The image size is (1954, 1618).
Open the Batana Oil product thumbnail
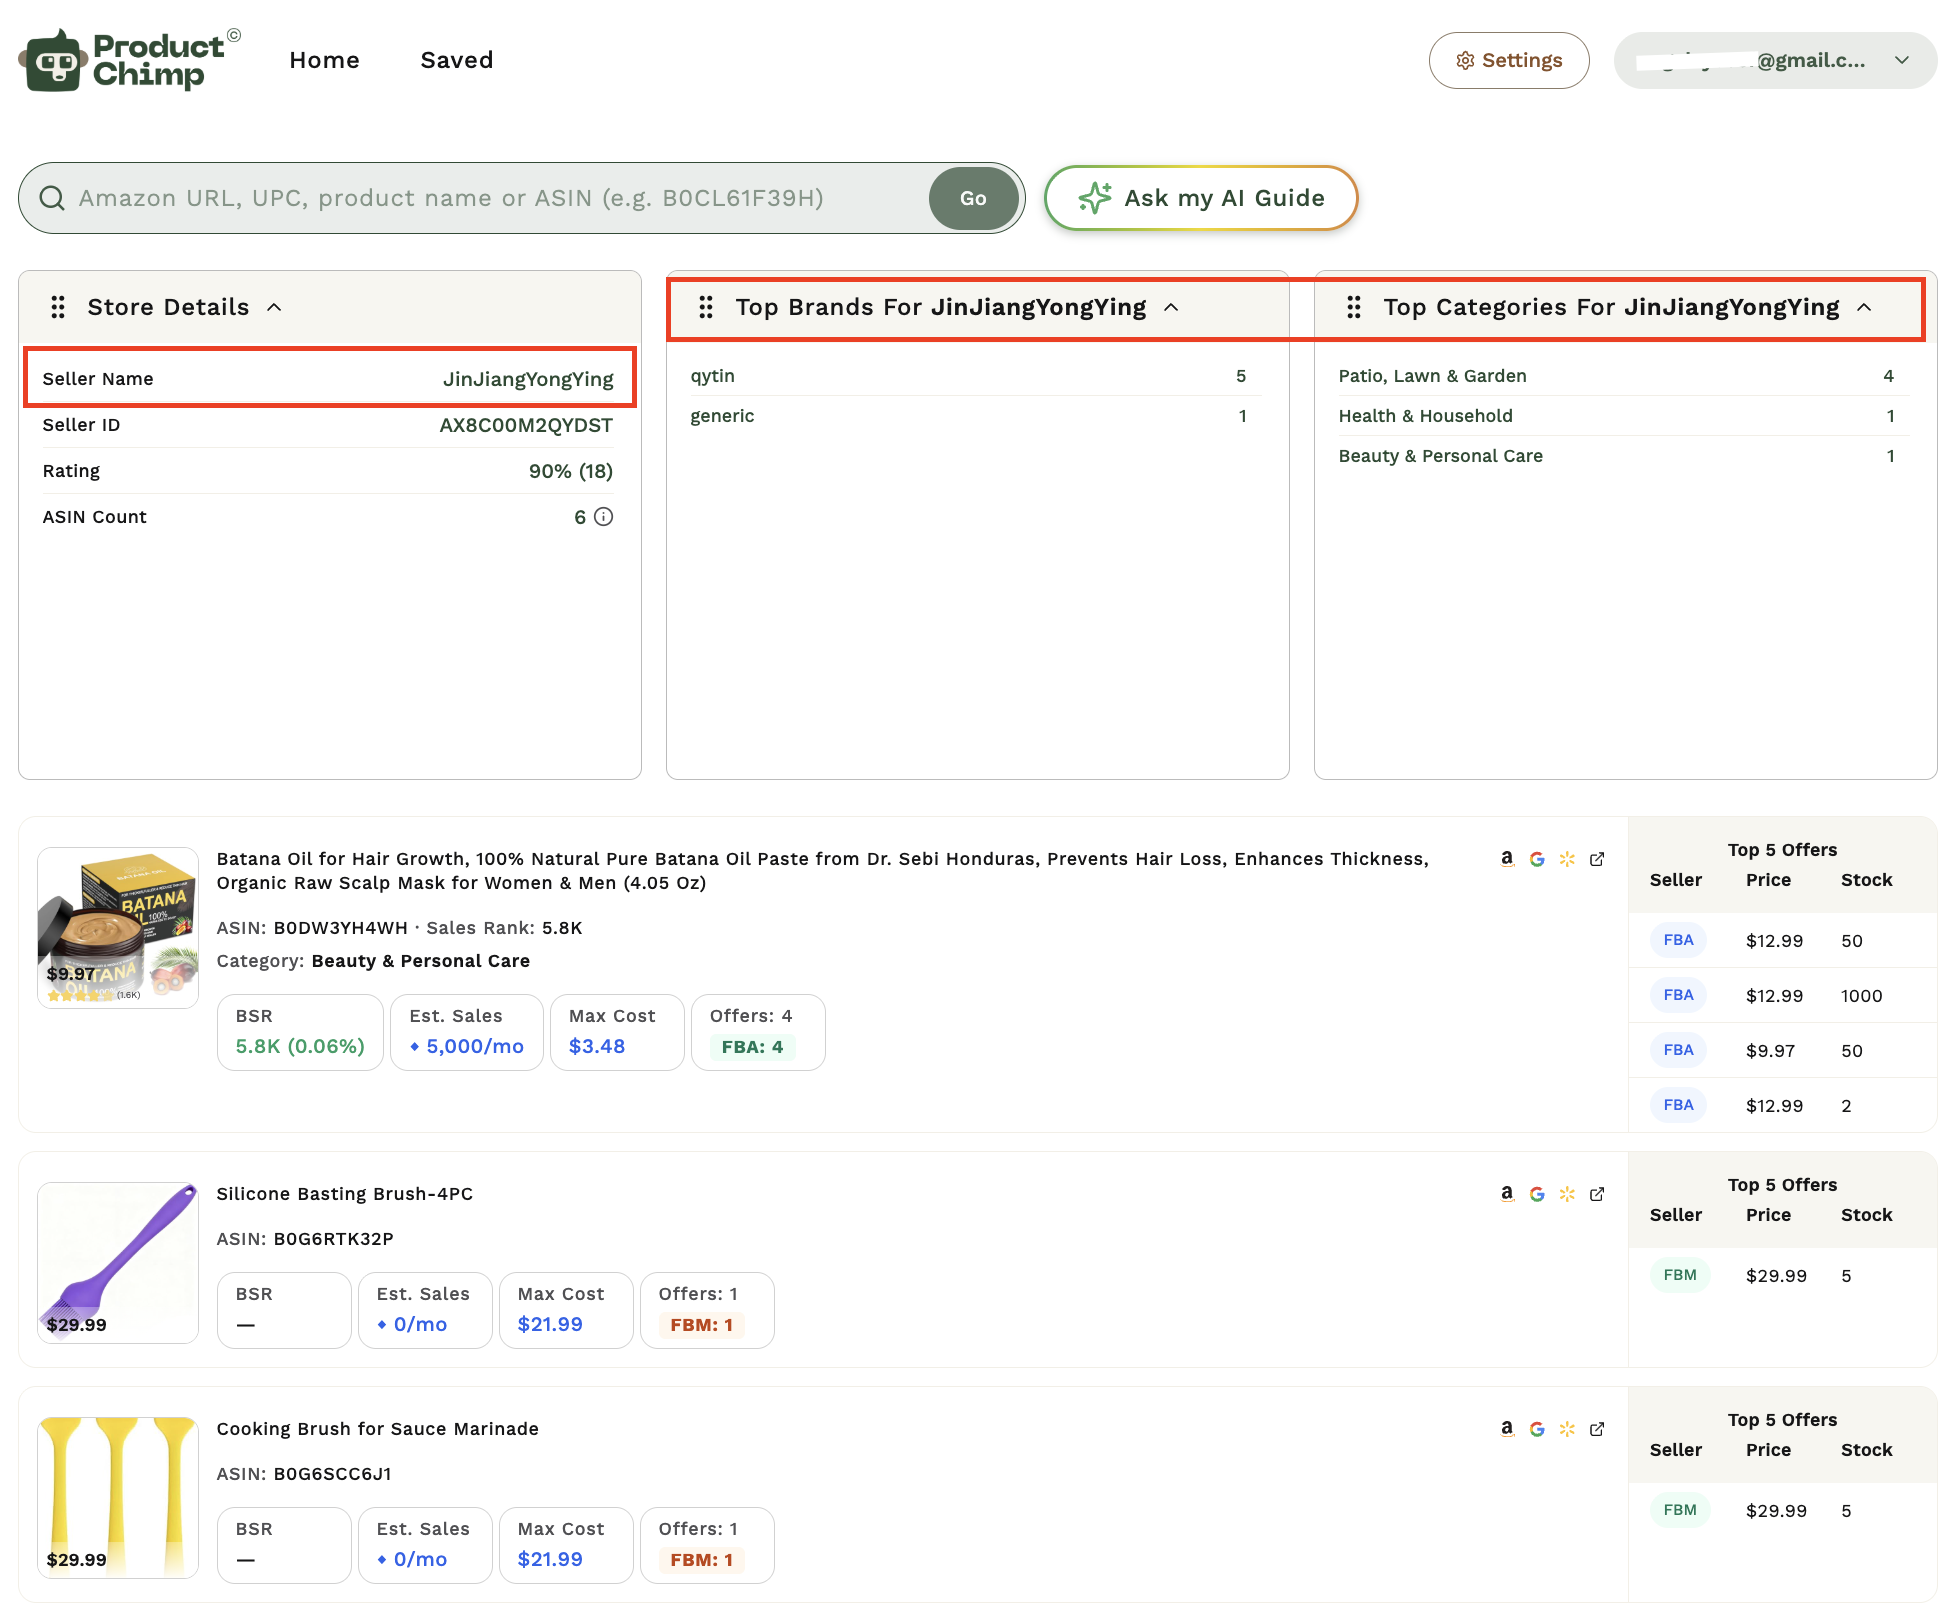click(118, 927)
